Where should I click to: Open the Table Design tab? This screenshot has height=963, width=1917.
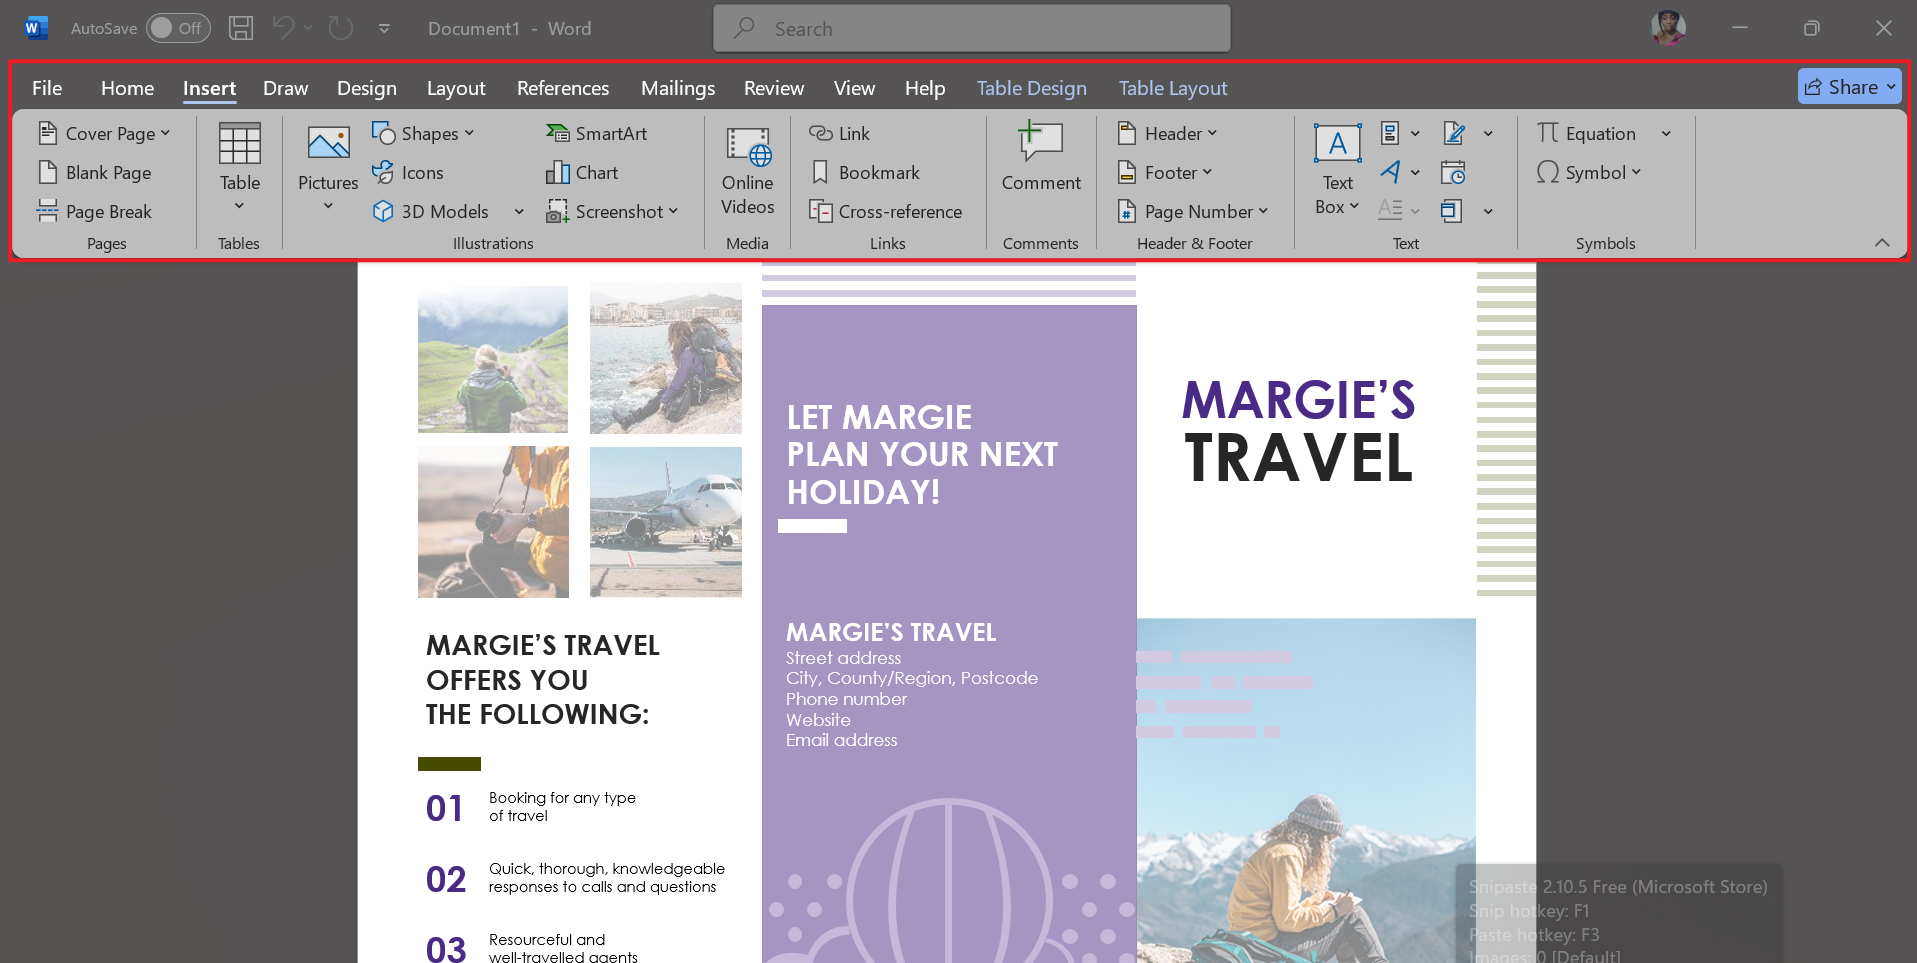[x=1031, y=88]
